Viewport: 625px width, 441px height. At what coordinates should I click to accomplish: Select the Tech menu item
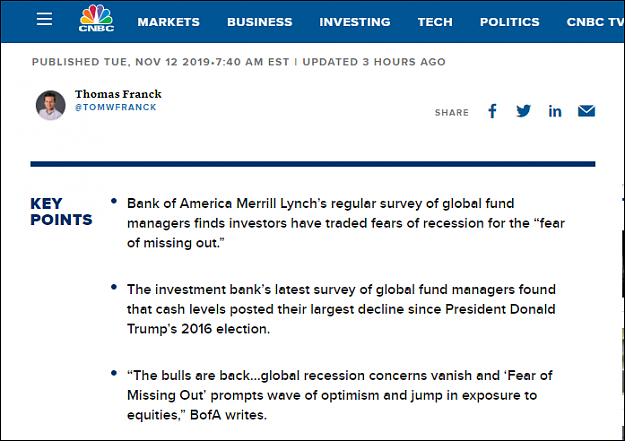[435, 22]
